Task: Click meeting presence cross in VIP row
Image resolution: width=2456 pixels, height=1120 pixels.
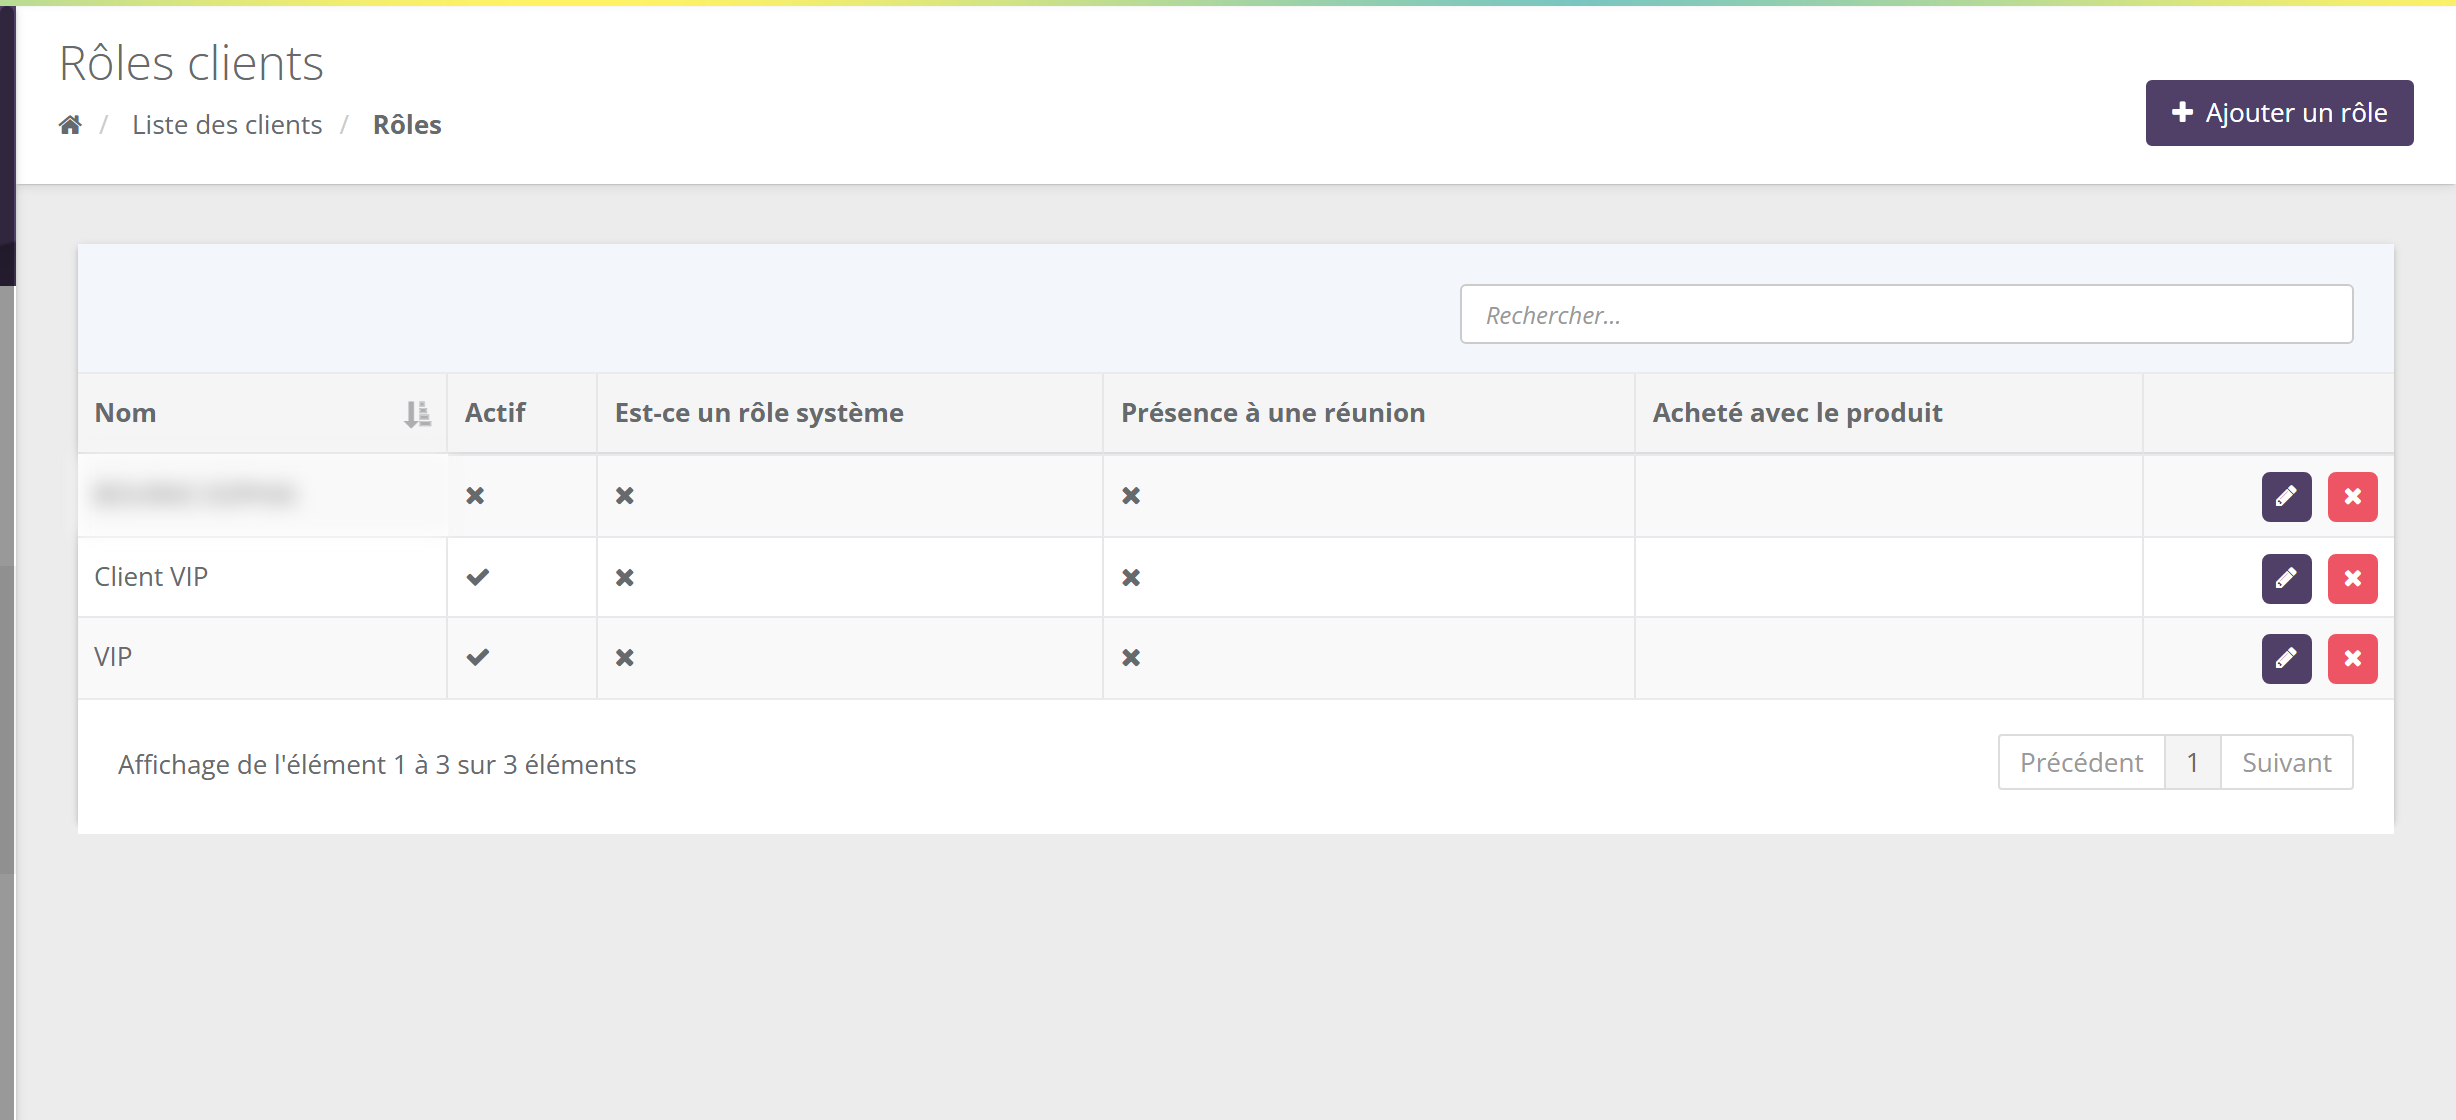Action: [1131, 657]
